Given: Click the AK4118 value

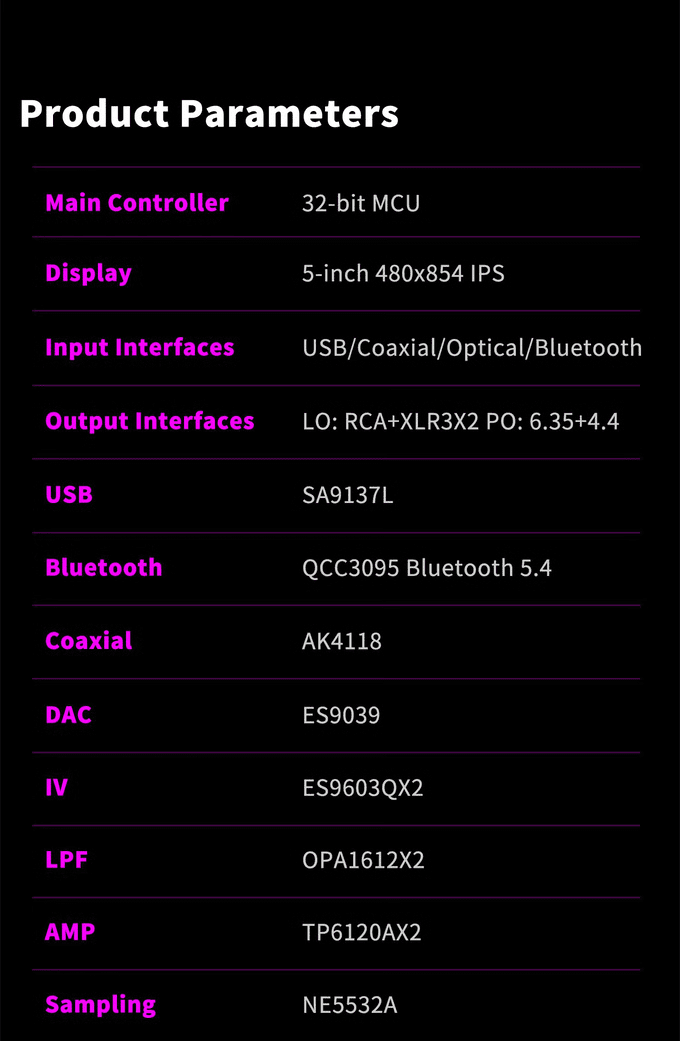Looking at the screenshot, I should click(341, 641).
